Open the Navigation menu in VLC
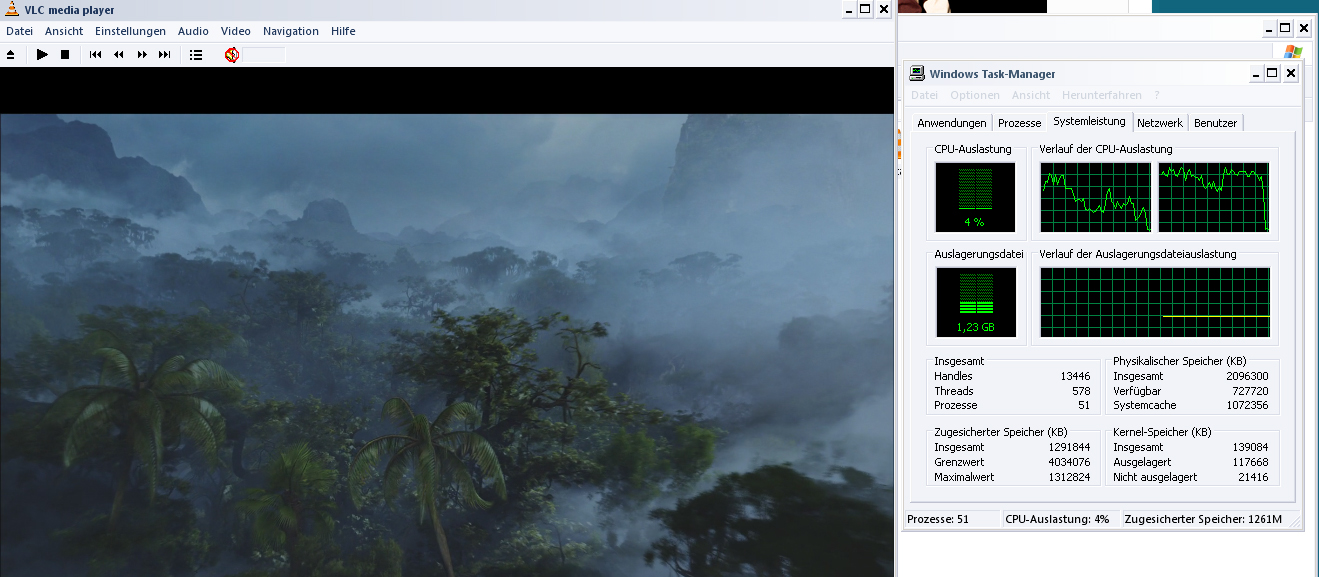This screenshot has width=1319, height=577. point(291,31)
